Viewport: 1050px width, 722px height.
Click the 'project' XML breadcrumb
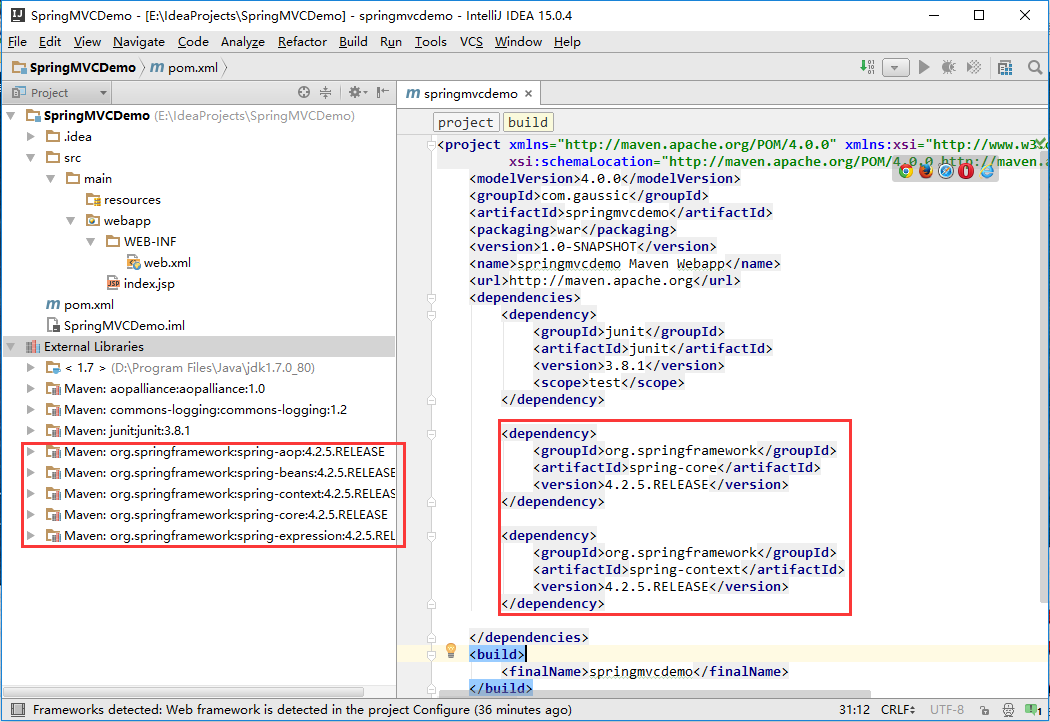465,123
